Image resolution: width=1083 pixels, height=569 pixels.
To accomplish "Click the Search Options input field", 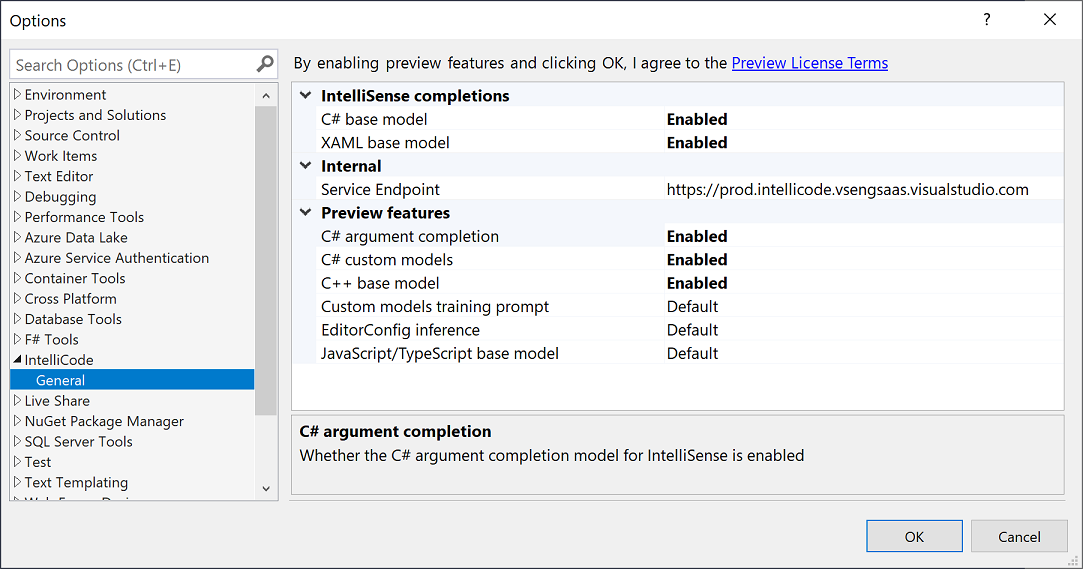I will (x=130, y=65).
